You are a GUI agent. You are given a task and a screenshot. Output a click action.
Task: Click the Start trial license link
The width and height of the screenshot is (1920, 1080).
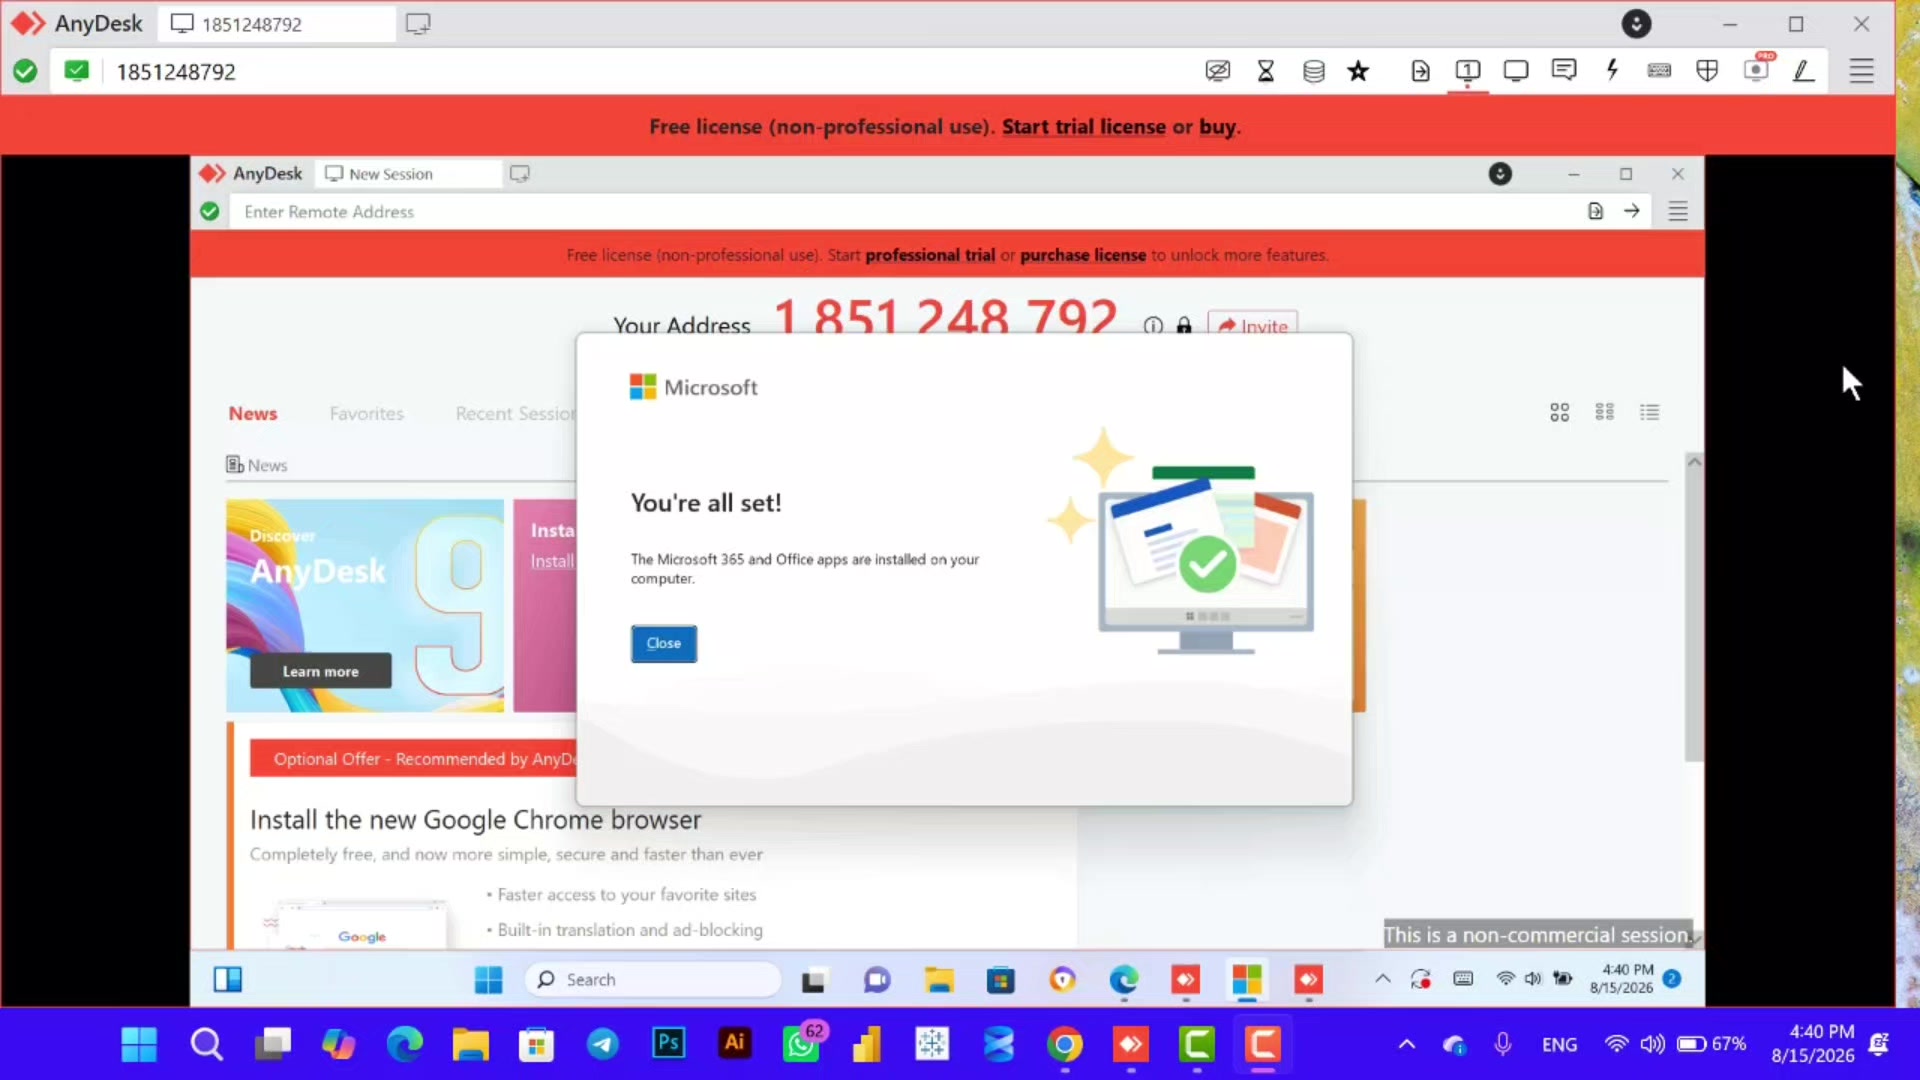coord(1084,127)
